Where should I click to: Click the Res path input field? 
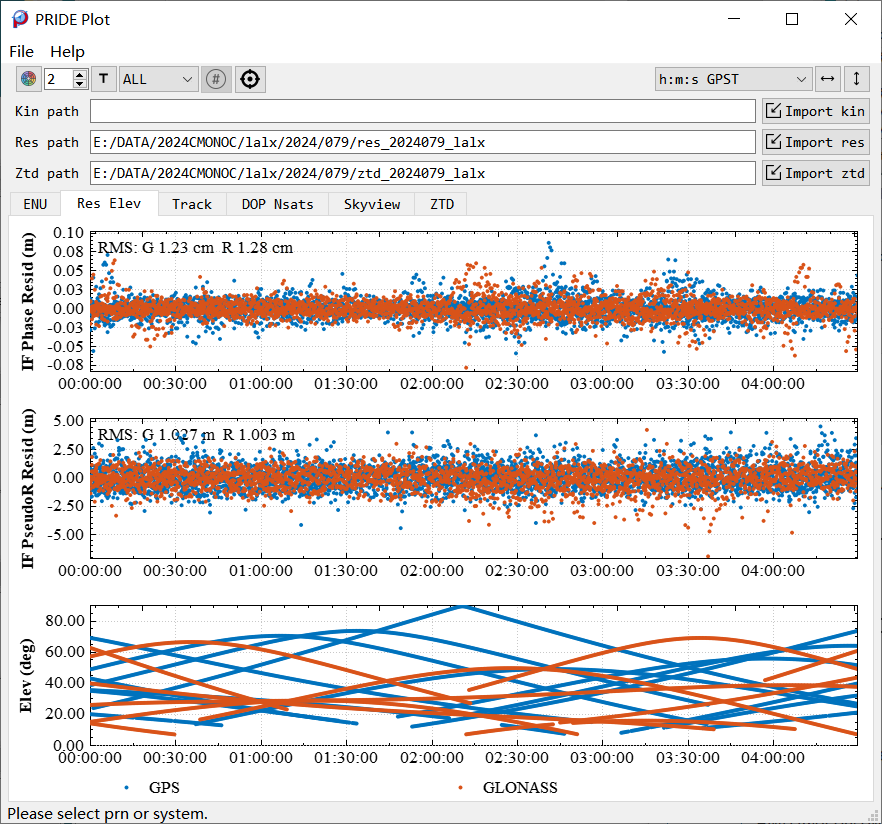pos(422,142)
